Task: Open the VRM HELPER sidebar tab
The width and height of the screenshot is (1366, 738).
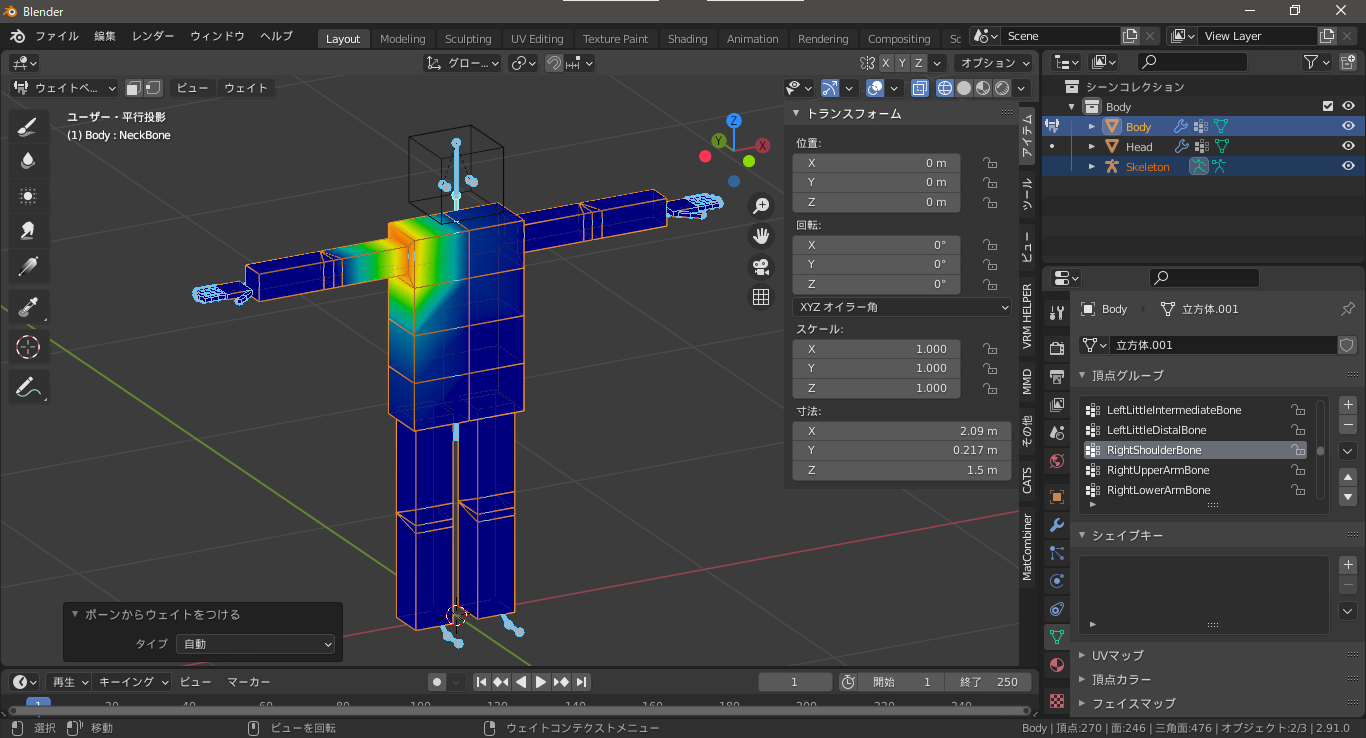Action: [1027, 316]
